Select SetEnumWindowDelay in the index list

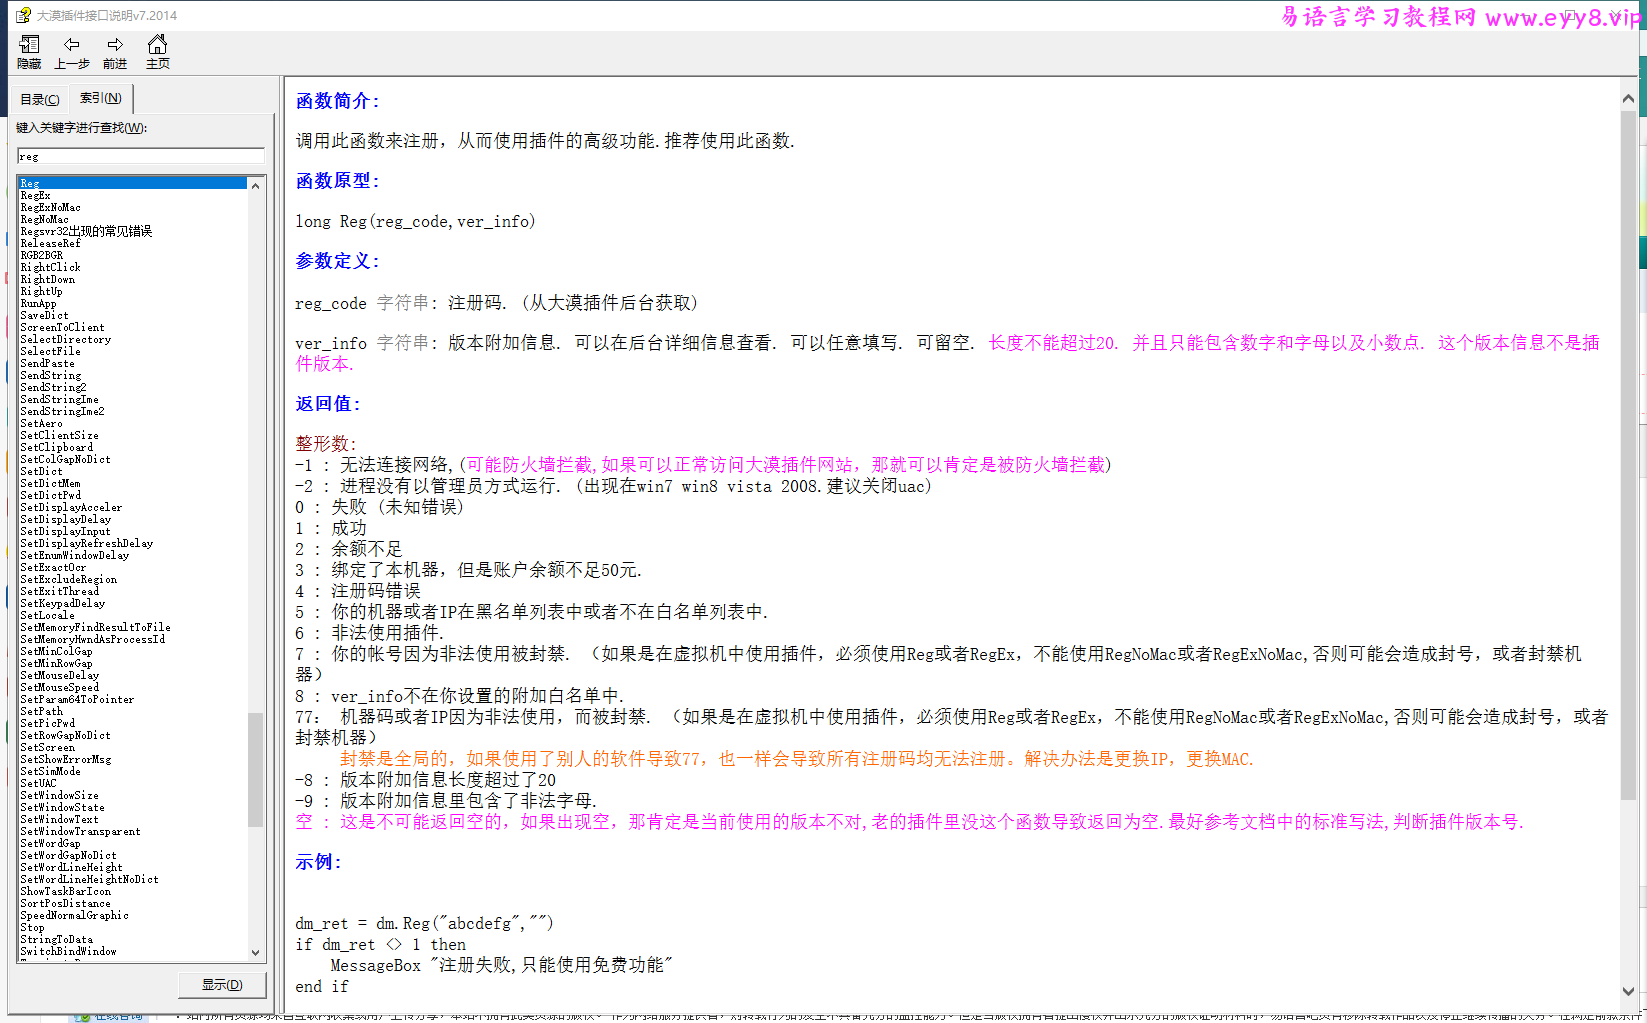pos(74,555)
